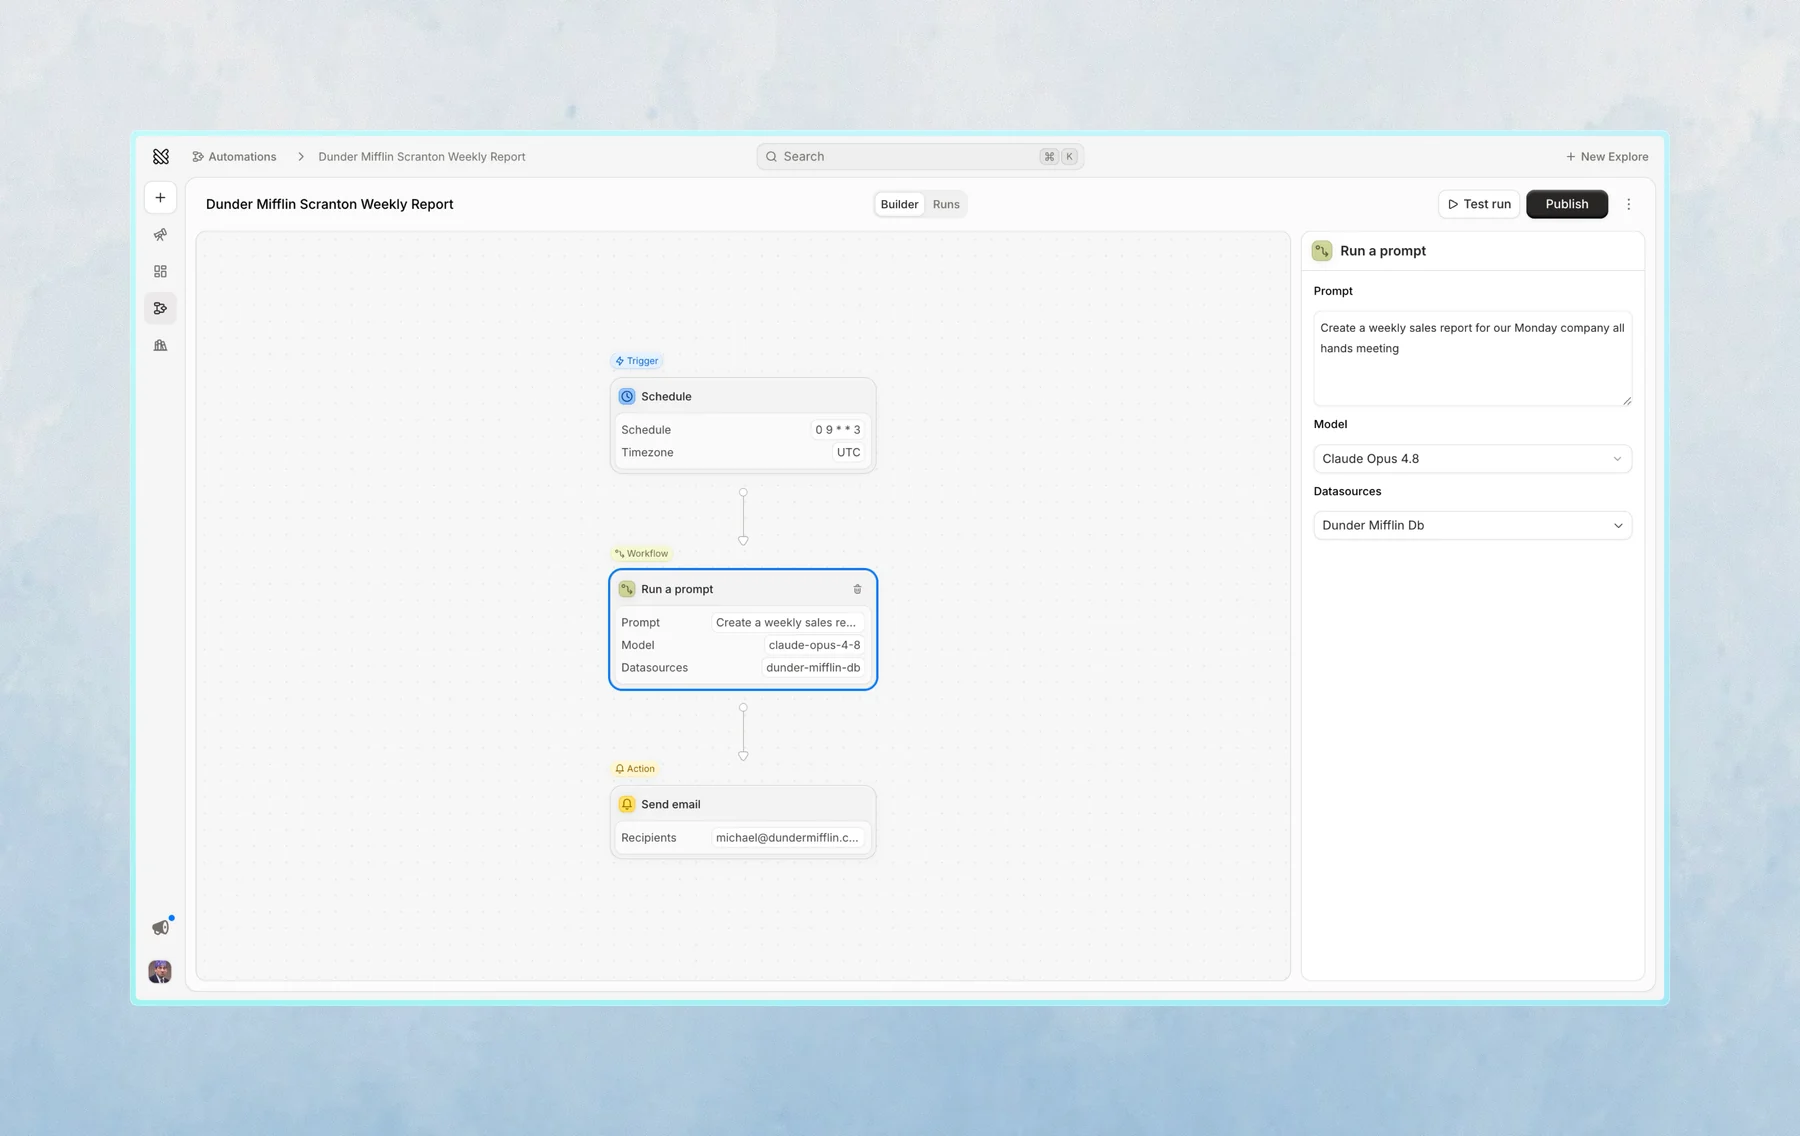Switch to the Runs tab
The image size is (1800, 1136).
pos(946,205)
